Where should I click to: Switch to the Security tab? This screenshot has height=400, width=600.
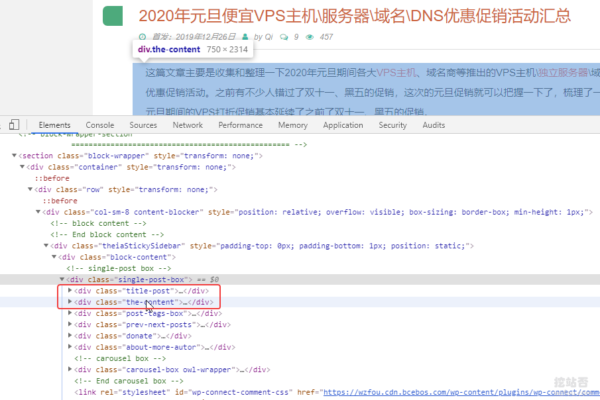point(393,125)
